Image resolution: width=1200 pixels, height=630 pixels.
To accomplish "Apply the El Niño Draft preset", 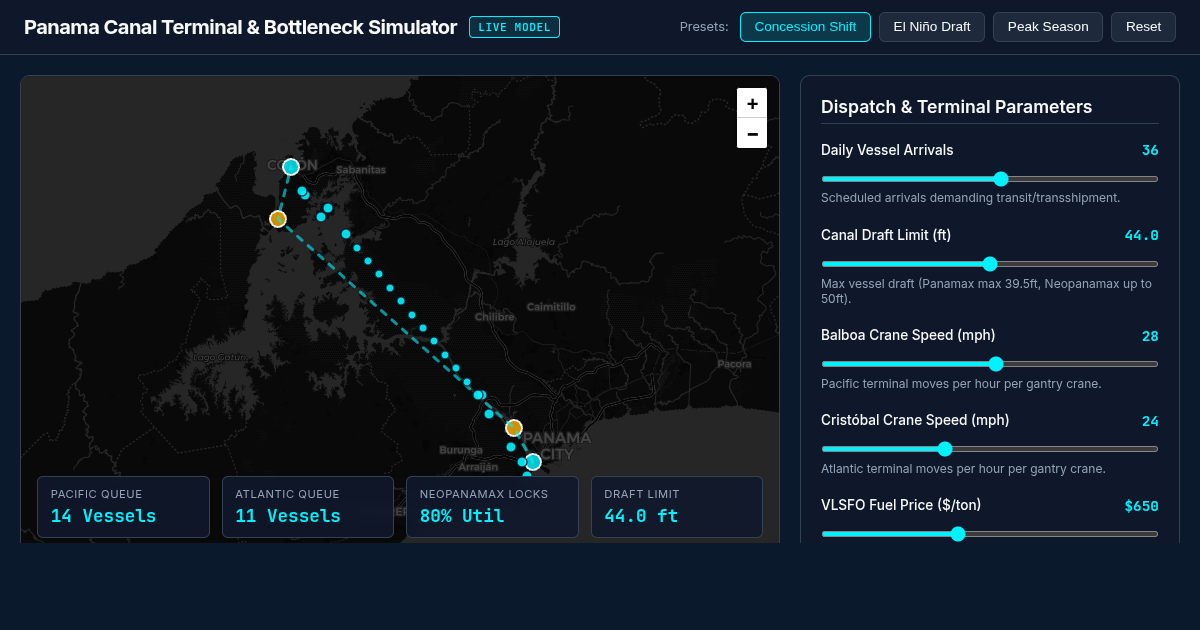I will pos(932,27).
